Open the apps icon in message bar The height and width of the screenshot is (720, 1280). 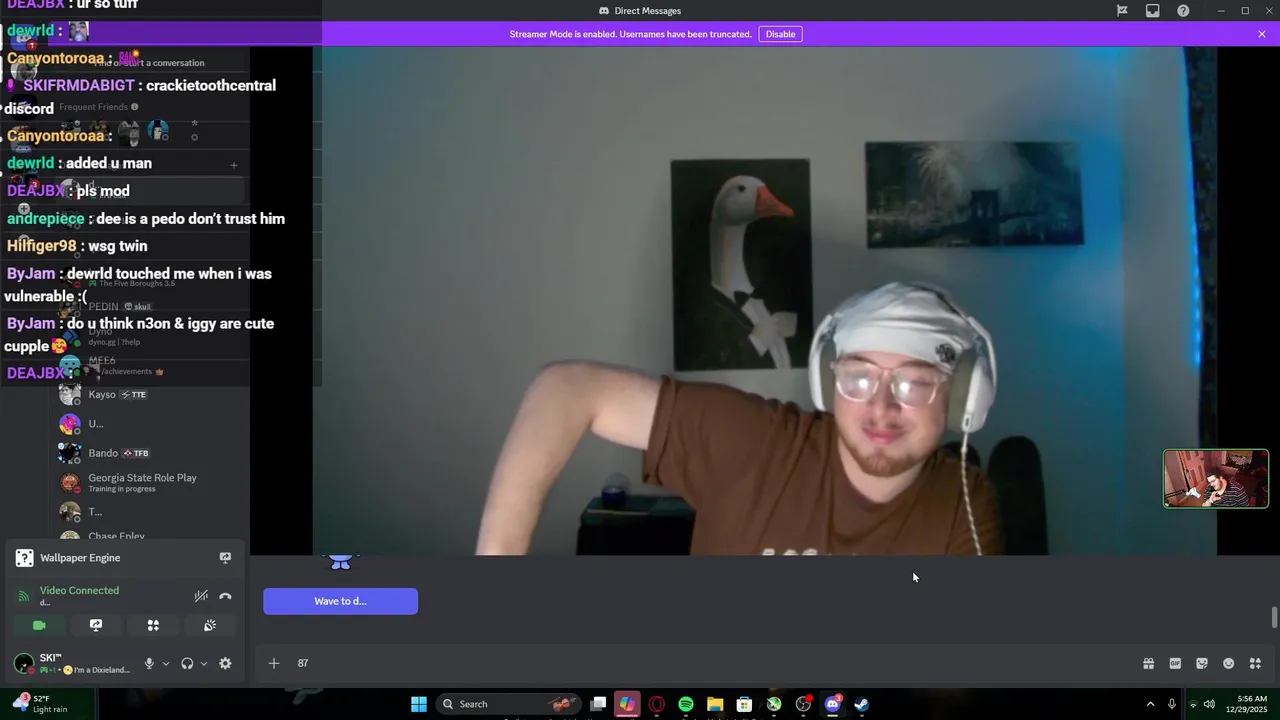[x=1255, y=663]
